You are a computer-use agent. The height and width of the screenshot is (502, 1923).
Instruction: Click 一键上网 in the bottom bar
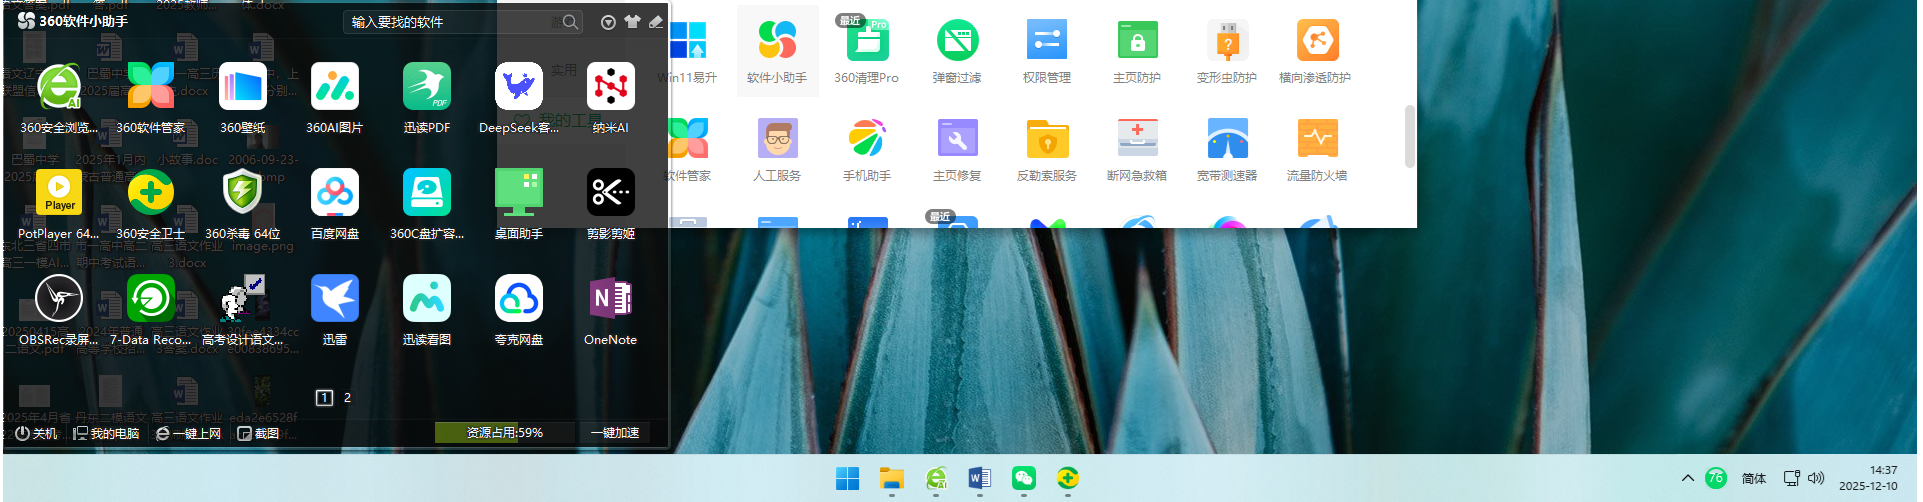point(189,433)
